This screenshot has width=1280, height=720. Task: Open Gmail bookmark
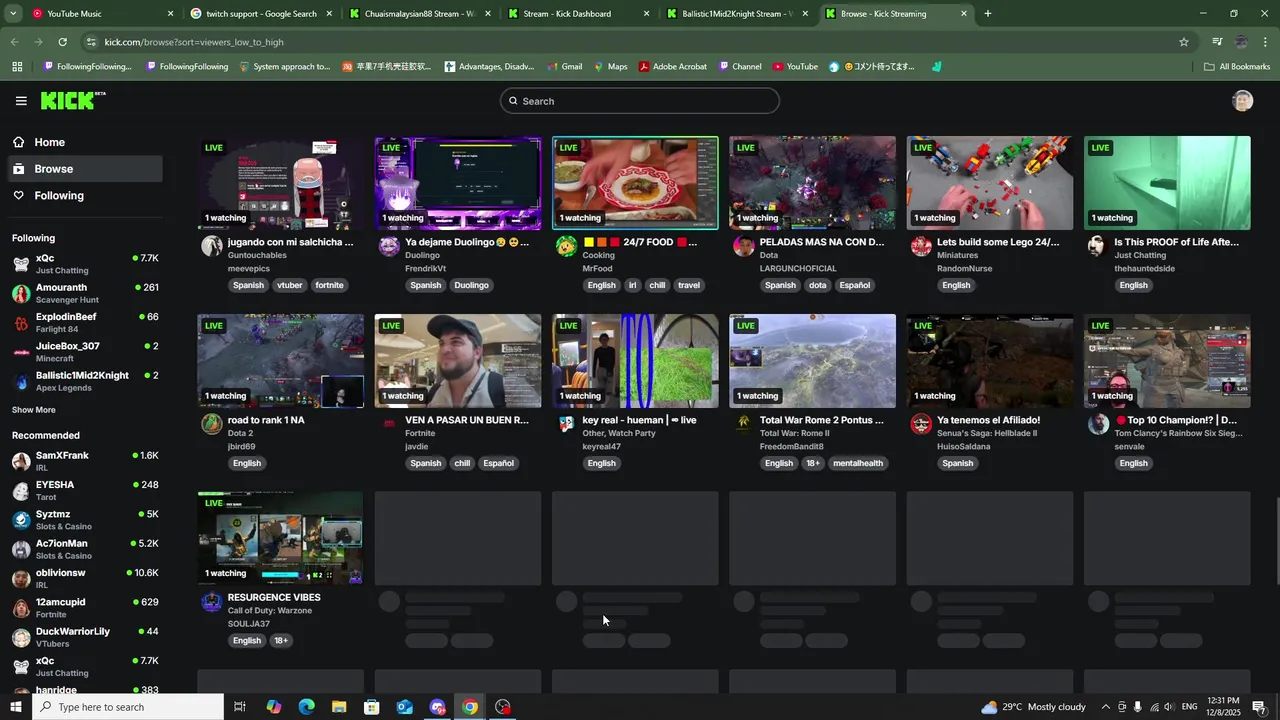click(x=563, y=67)
